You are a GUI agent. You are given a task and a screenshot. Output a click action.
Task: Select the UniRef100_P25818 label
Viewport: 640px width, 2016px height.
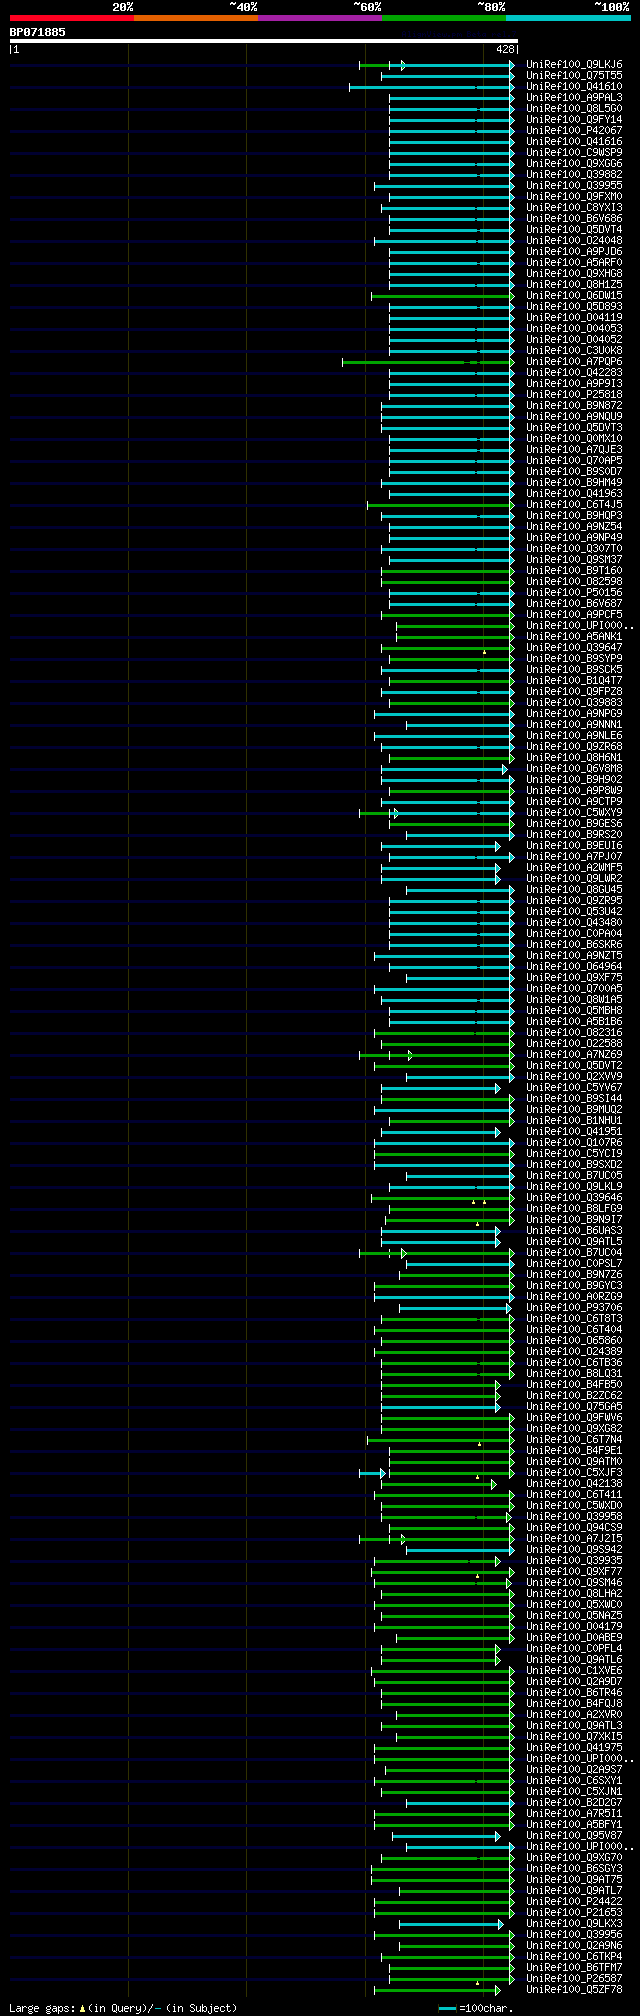(x=574, y=394)
